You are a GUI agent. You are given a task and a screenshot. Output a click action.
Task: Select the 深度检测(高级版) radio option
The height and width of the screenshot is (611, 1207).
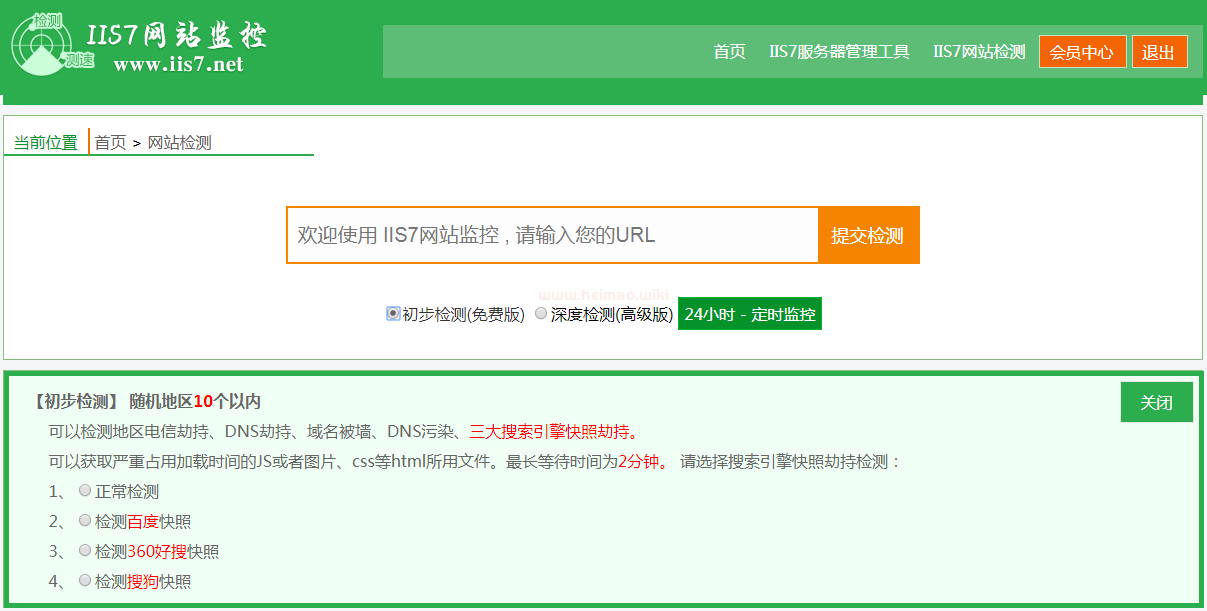point(541,314)
